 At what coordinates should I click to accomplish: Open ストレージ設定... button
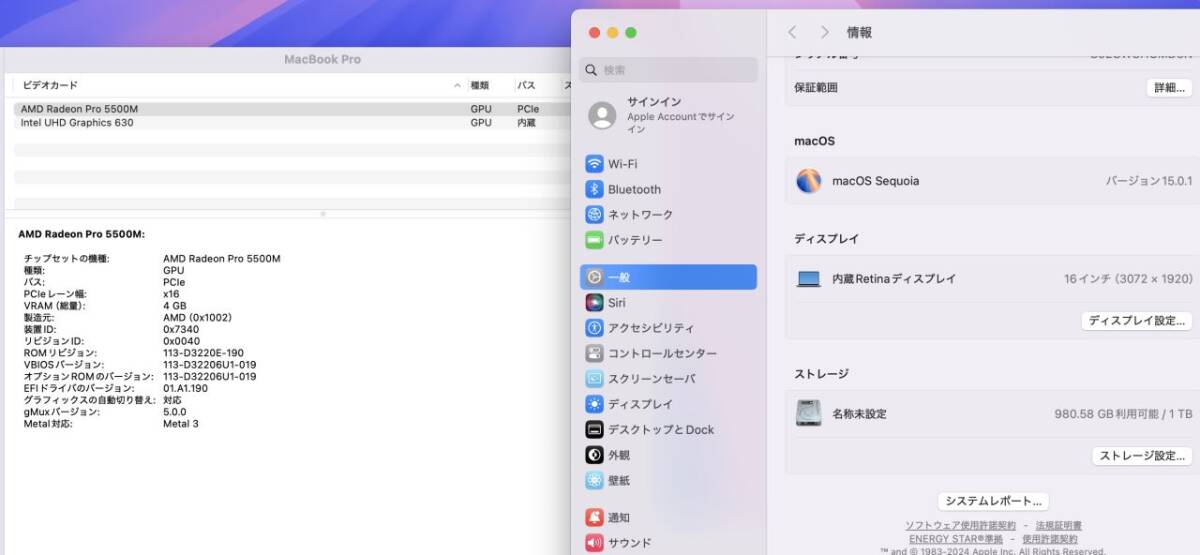click(x=1142, y=456)
